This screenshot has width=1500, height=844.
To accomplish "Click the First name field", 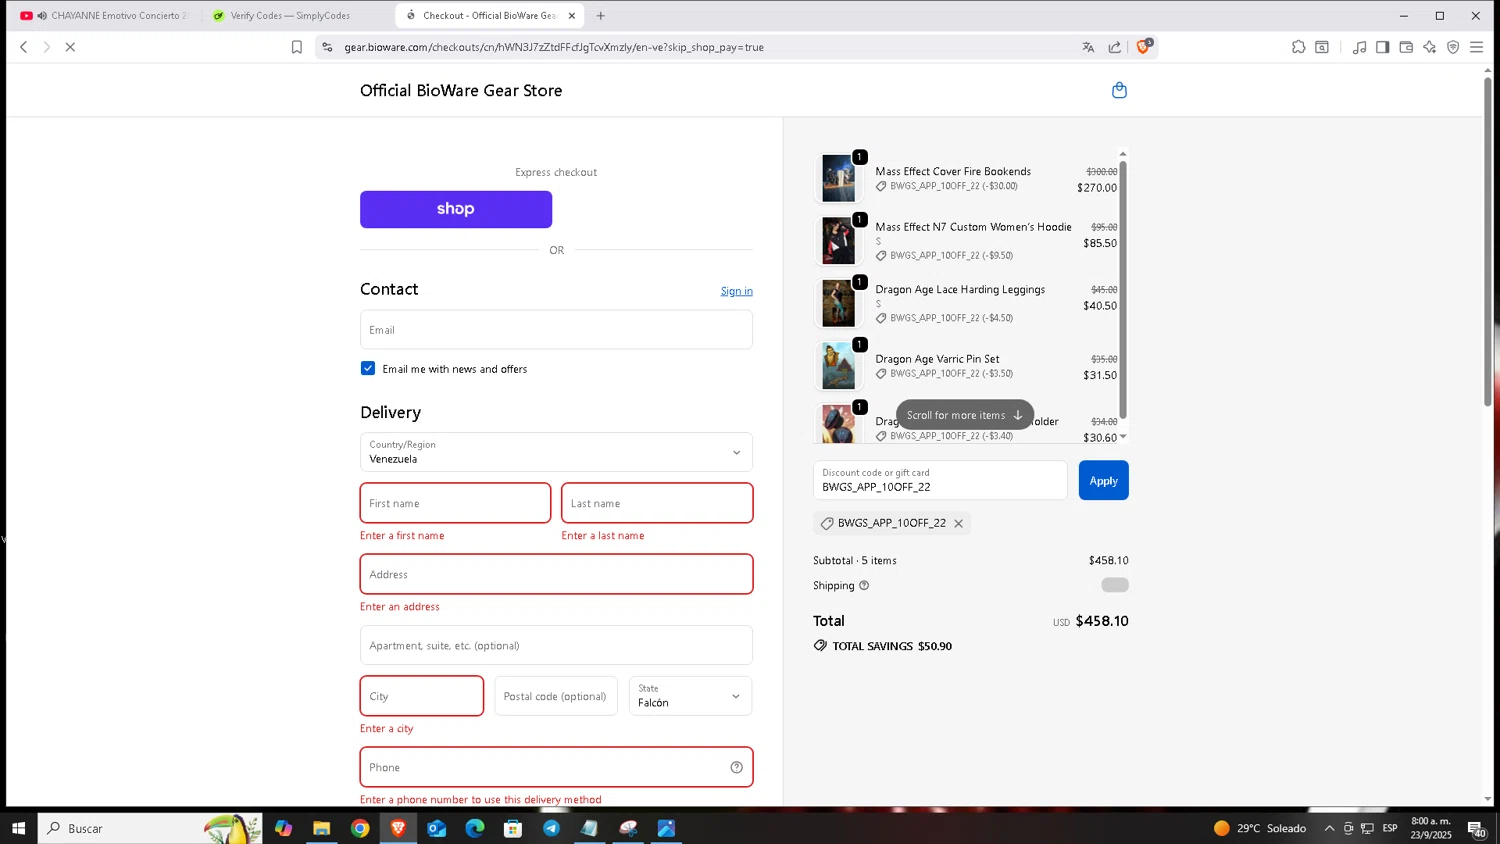I will point(455,503).
